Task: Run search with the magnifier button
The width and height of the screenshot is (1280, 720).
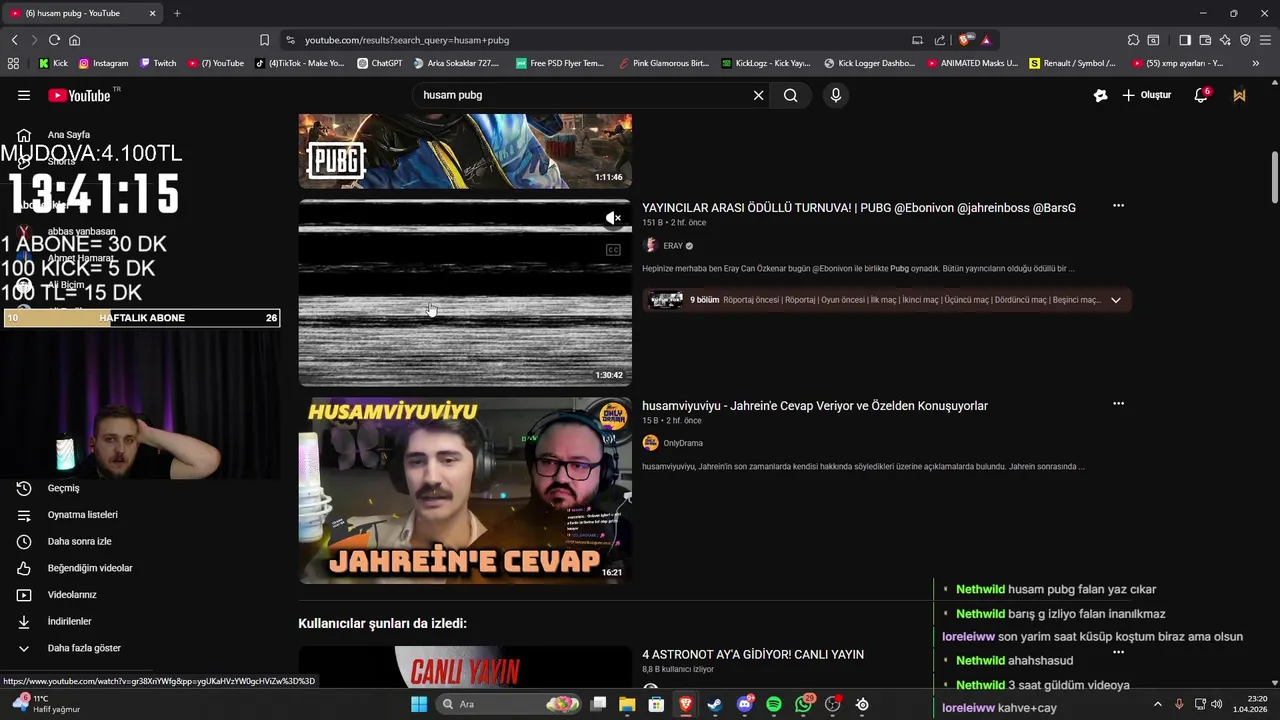Action: (x=791, y=95)
